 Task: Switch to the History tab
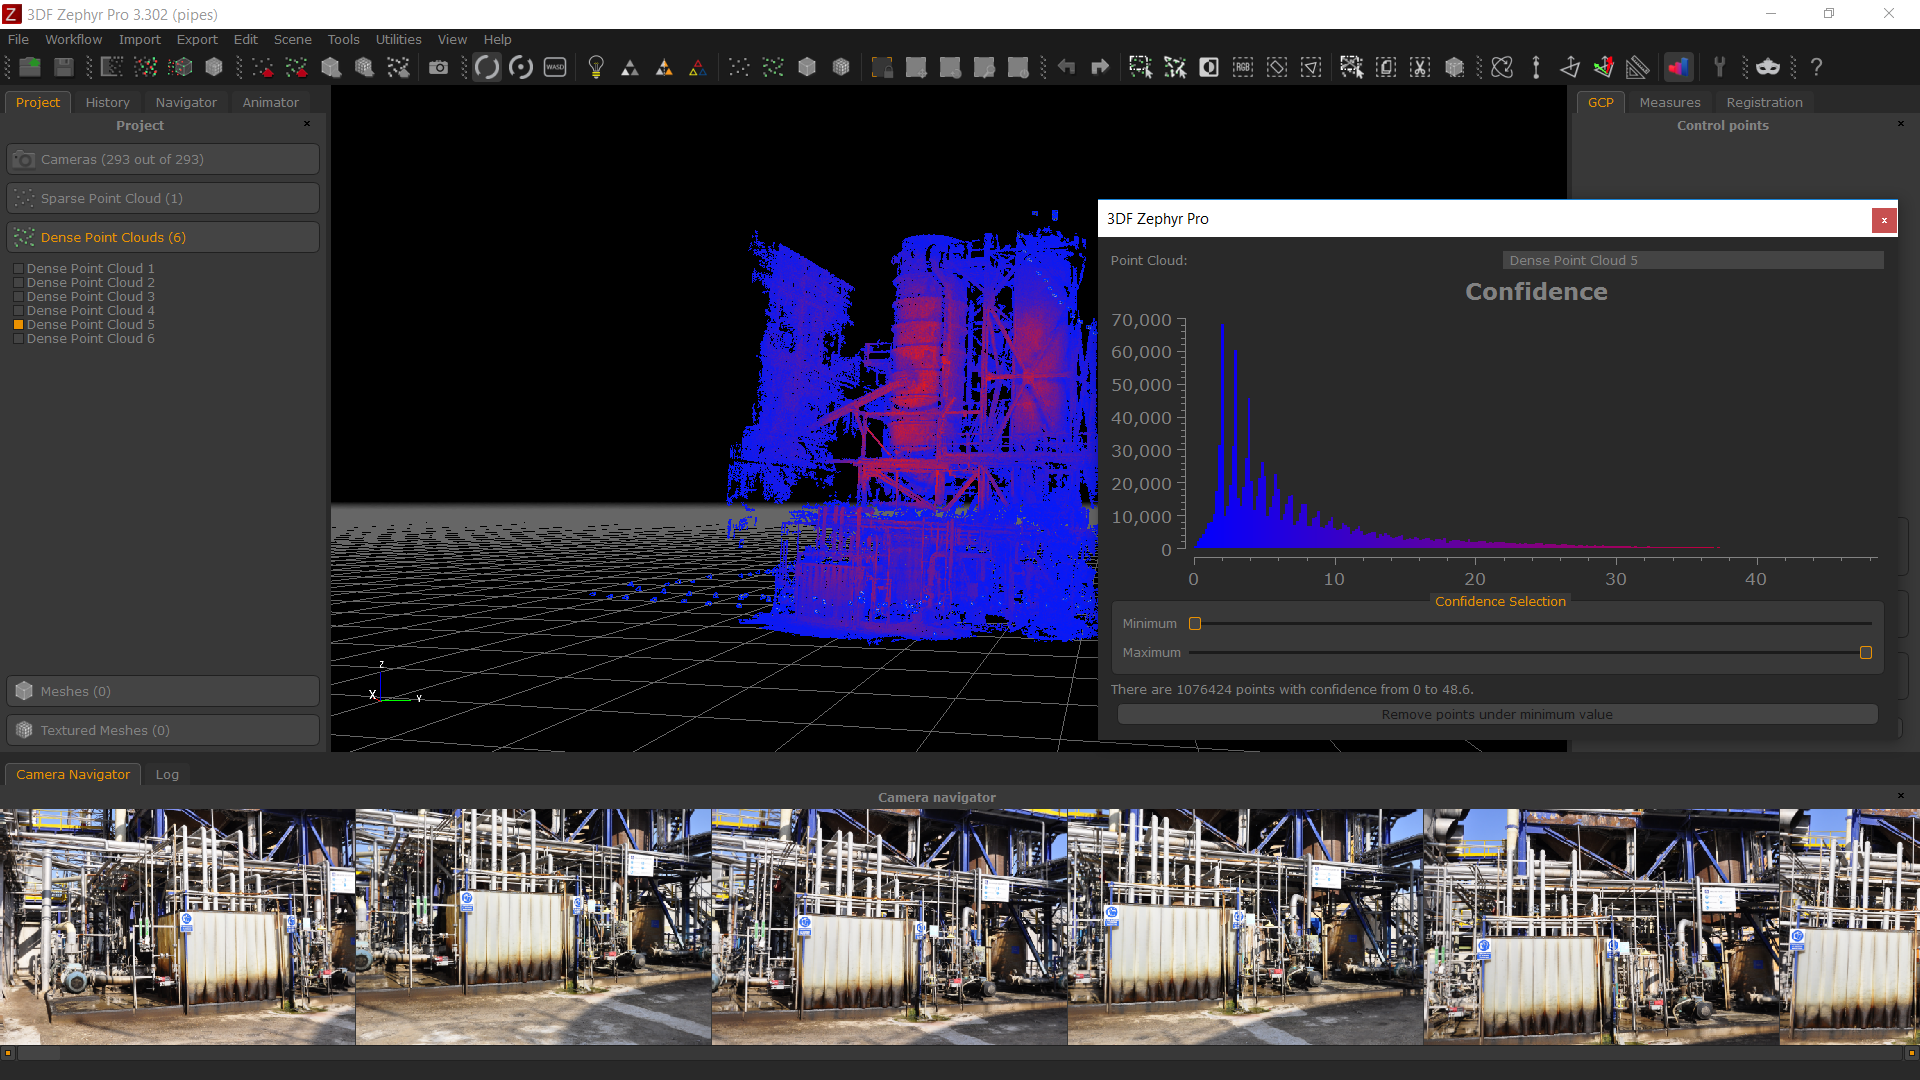coord(107,102)
